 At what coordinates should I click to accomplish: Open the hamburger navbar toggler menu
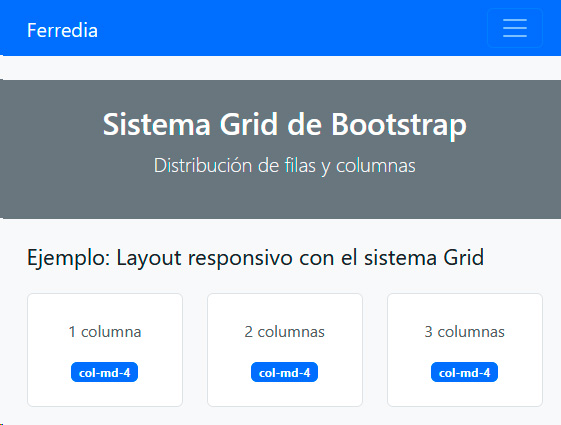coord(514,28)
